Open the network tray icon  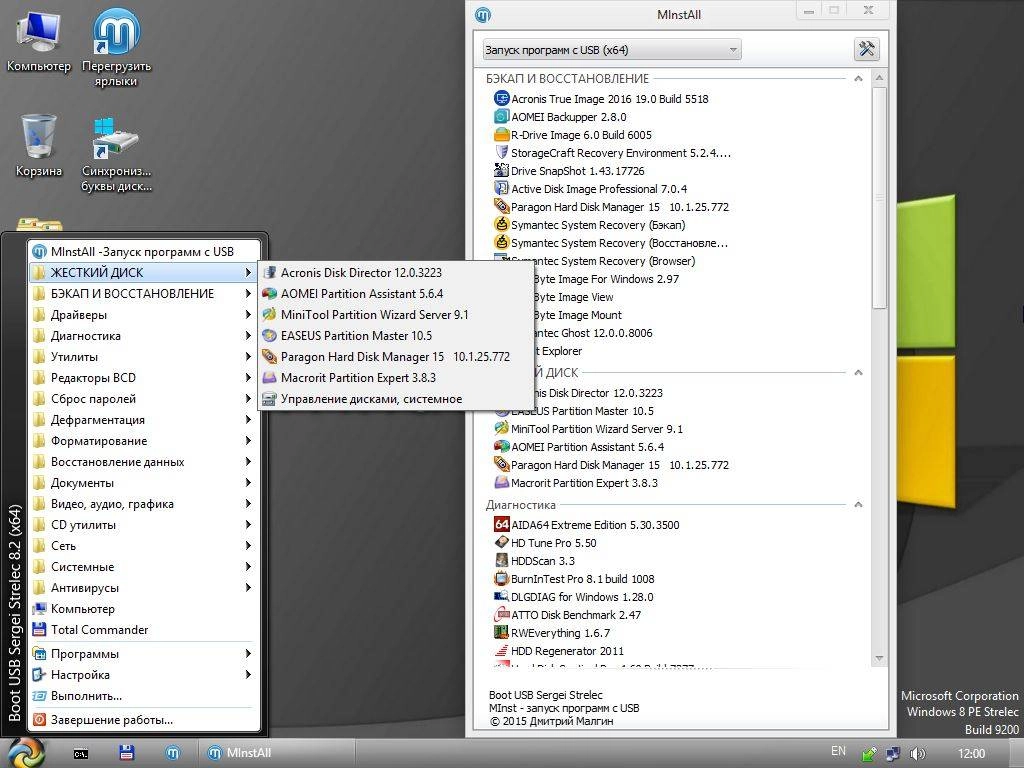pyautogui.click(x=893, y=754)
